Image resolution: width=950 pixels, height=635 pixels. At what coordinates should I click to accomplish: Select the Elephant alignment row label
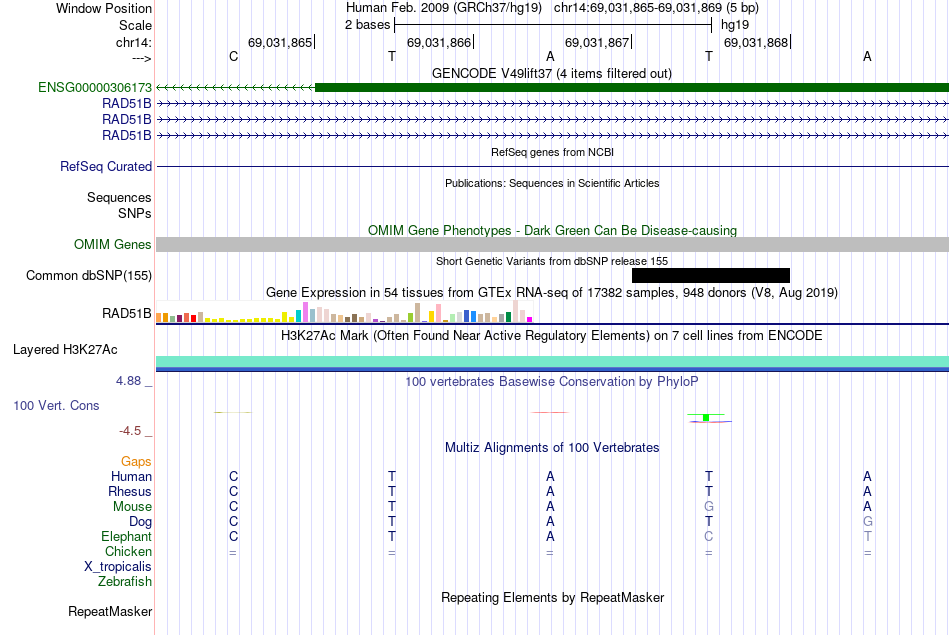[x=126, y=536]
